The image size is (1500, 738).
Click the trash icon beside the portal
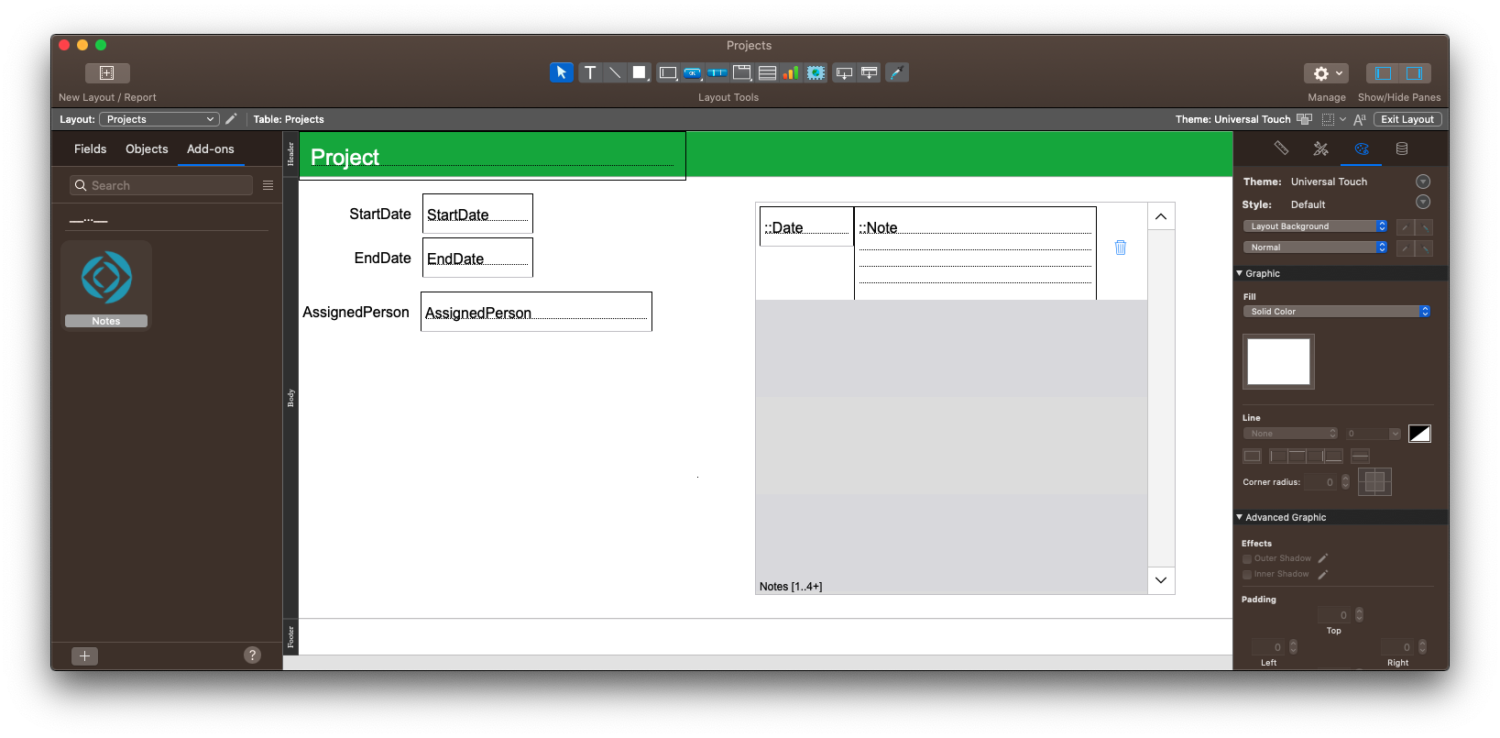[x=1121, y=246]
